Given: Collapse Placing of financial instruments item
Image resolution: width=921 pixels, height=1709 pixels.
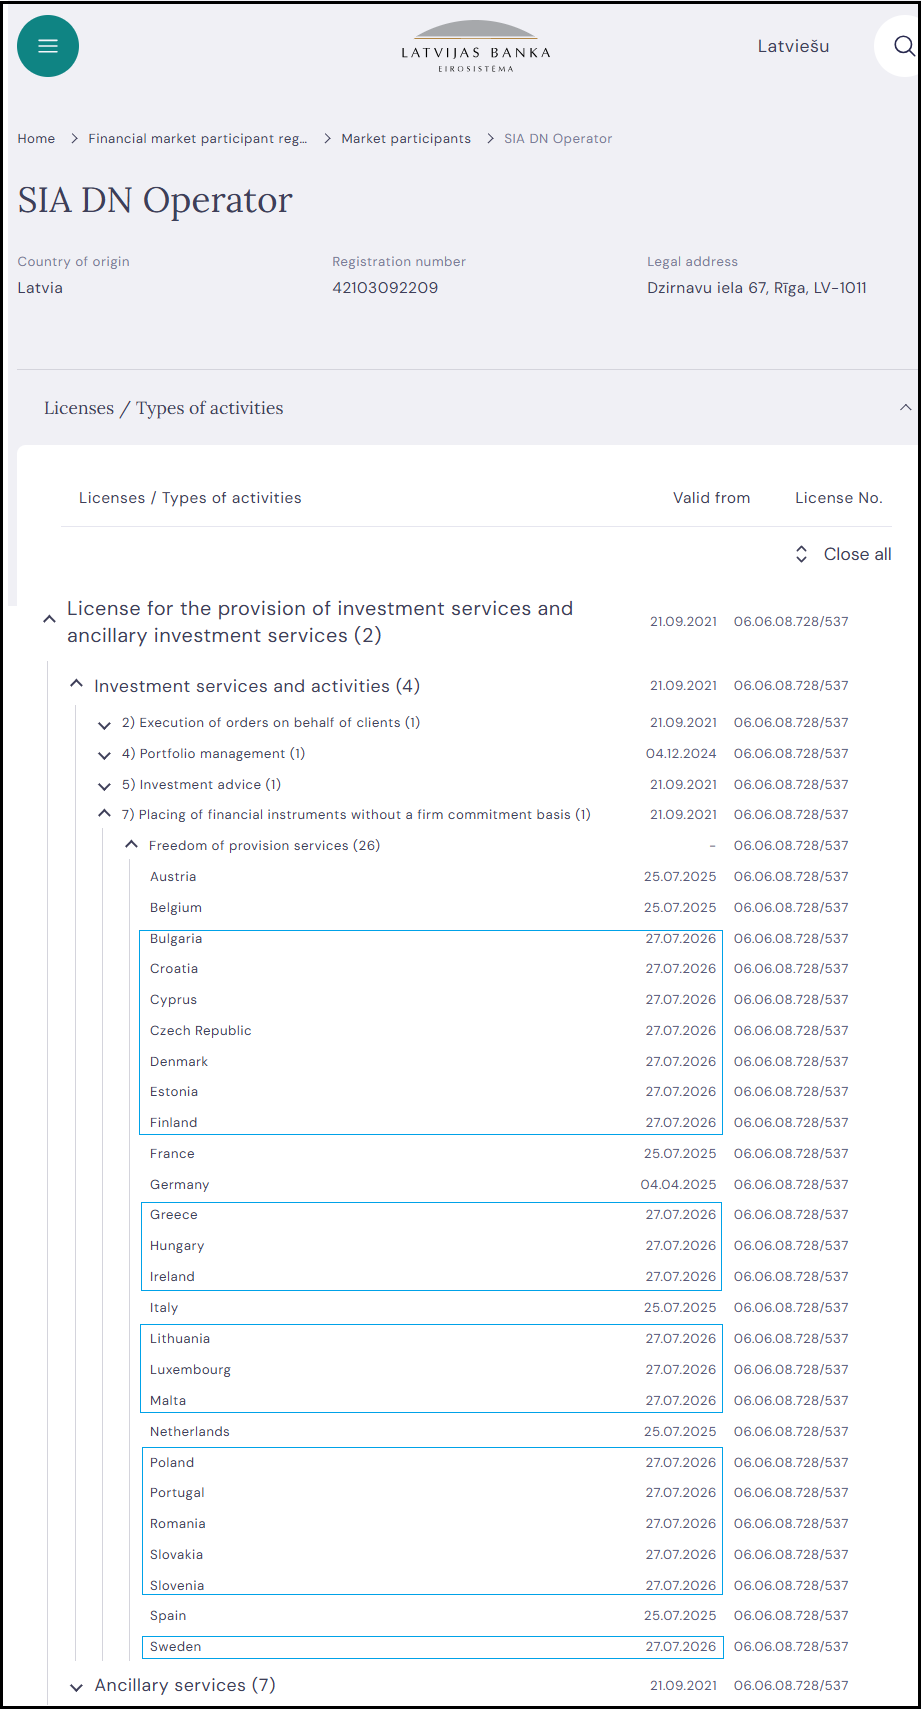Looking at the screenshot, I should click(104, 814).
